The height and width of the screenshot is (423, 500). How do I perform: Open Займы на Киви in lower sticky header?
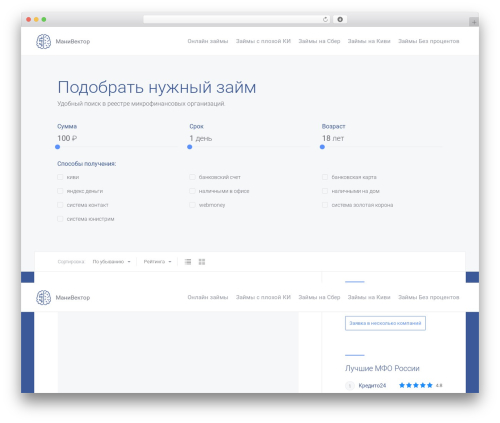369,297
